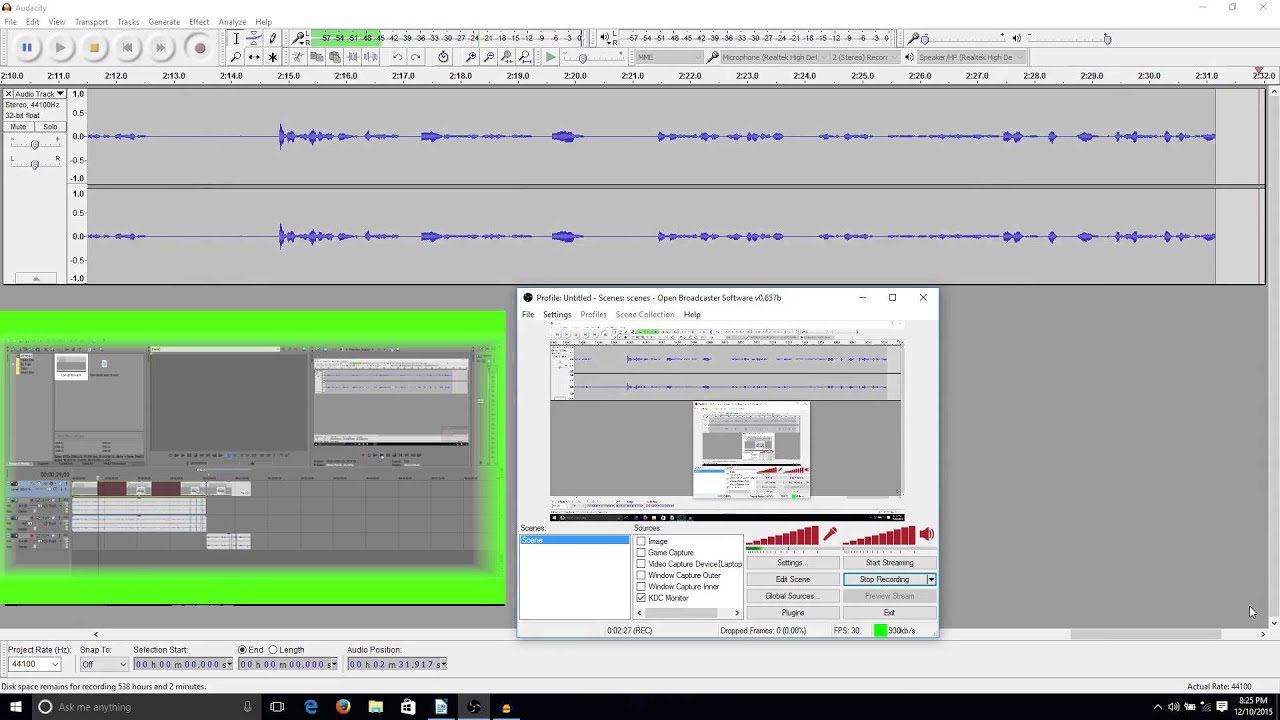
Task: Open the audio host MME dropdown
Action: (x=668, y=57)
